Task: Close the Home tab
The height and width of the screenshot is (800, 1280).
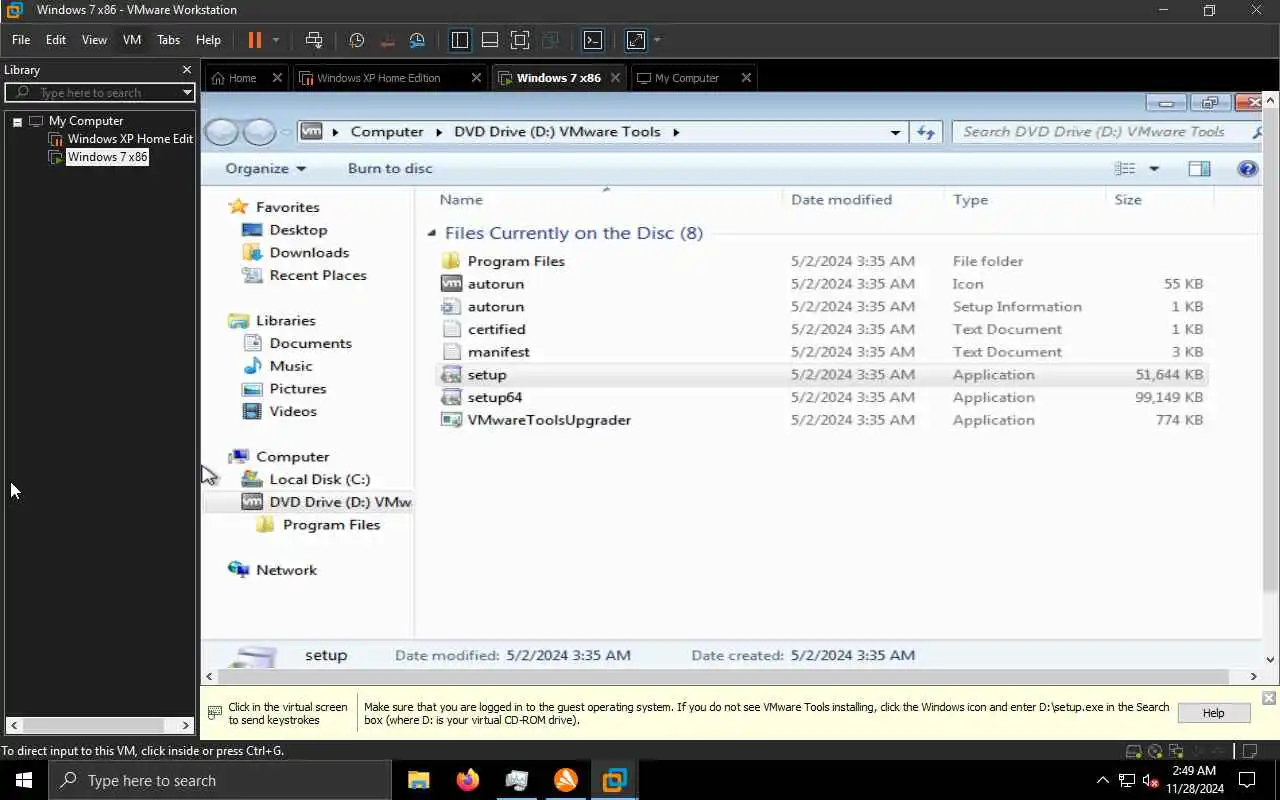Action: tap(277, 78)
